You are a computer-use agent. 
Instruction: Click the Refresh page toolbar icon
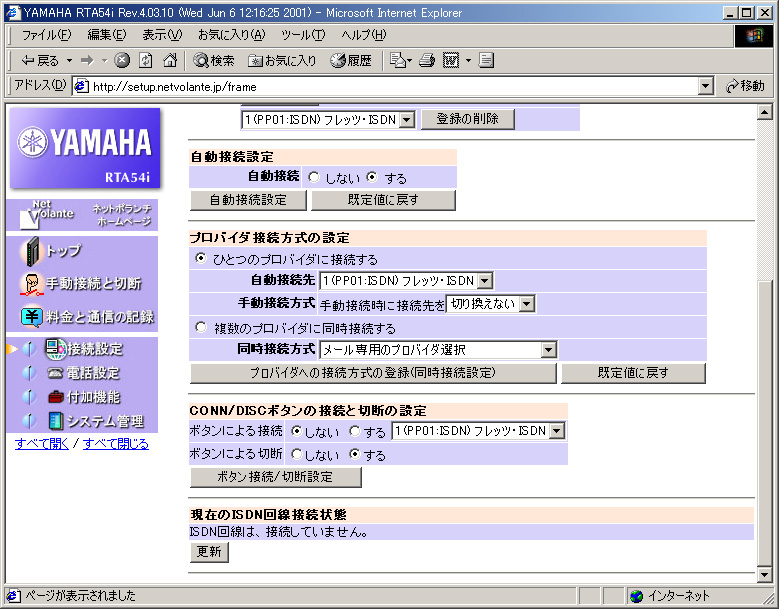(x=146, y=61)
